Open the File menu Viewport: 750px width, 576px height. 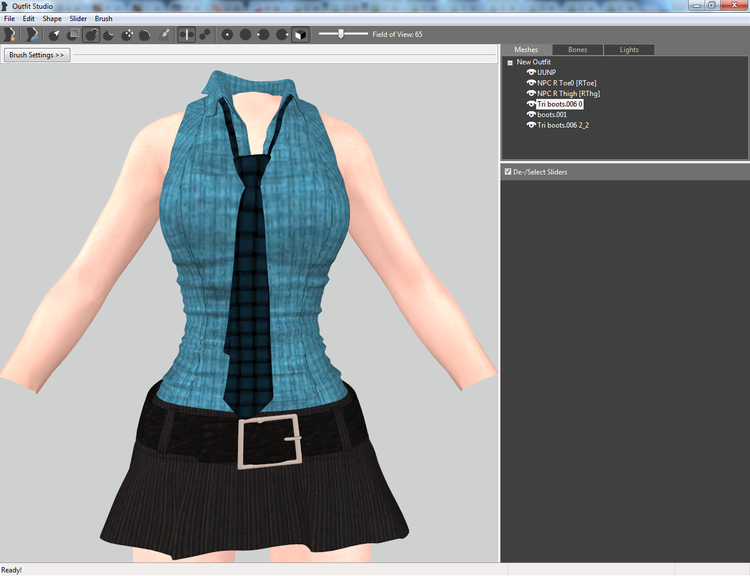pyautogui.click(x=9, y=19)
